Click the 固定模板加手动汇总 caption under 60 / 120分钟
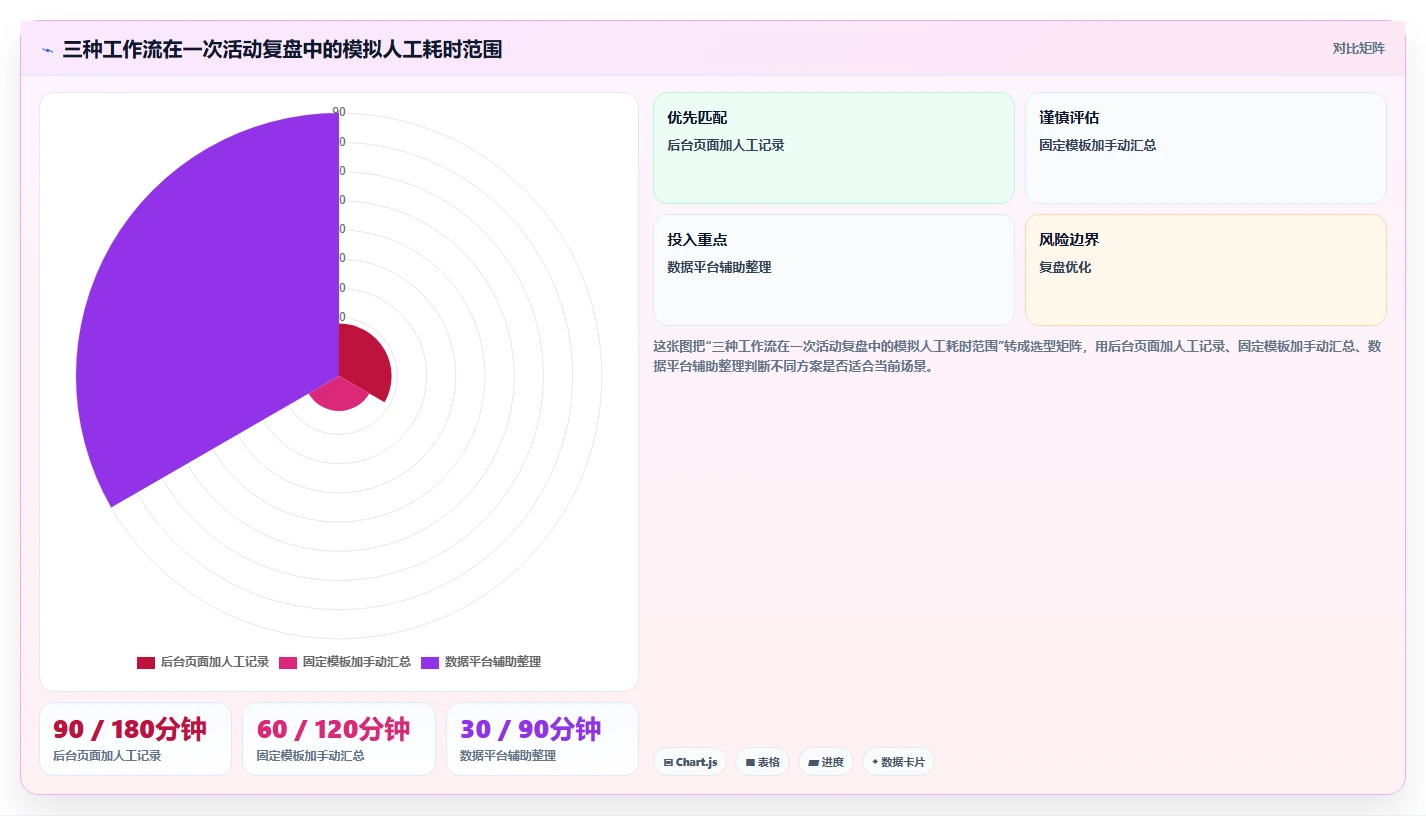1426x816 pixels. coord(311,756)
